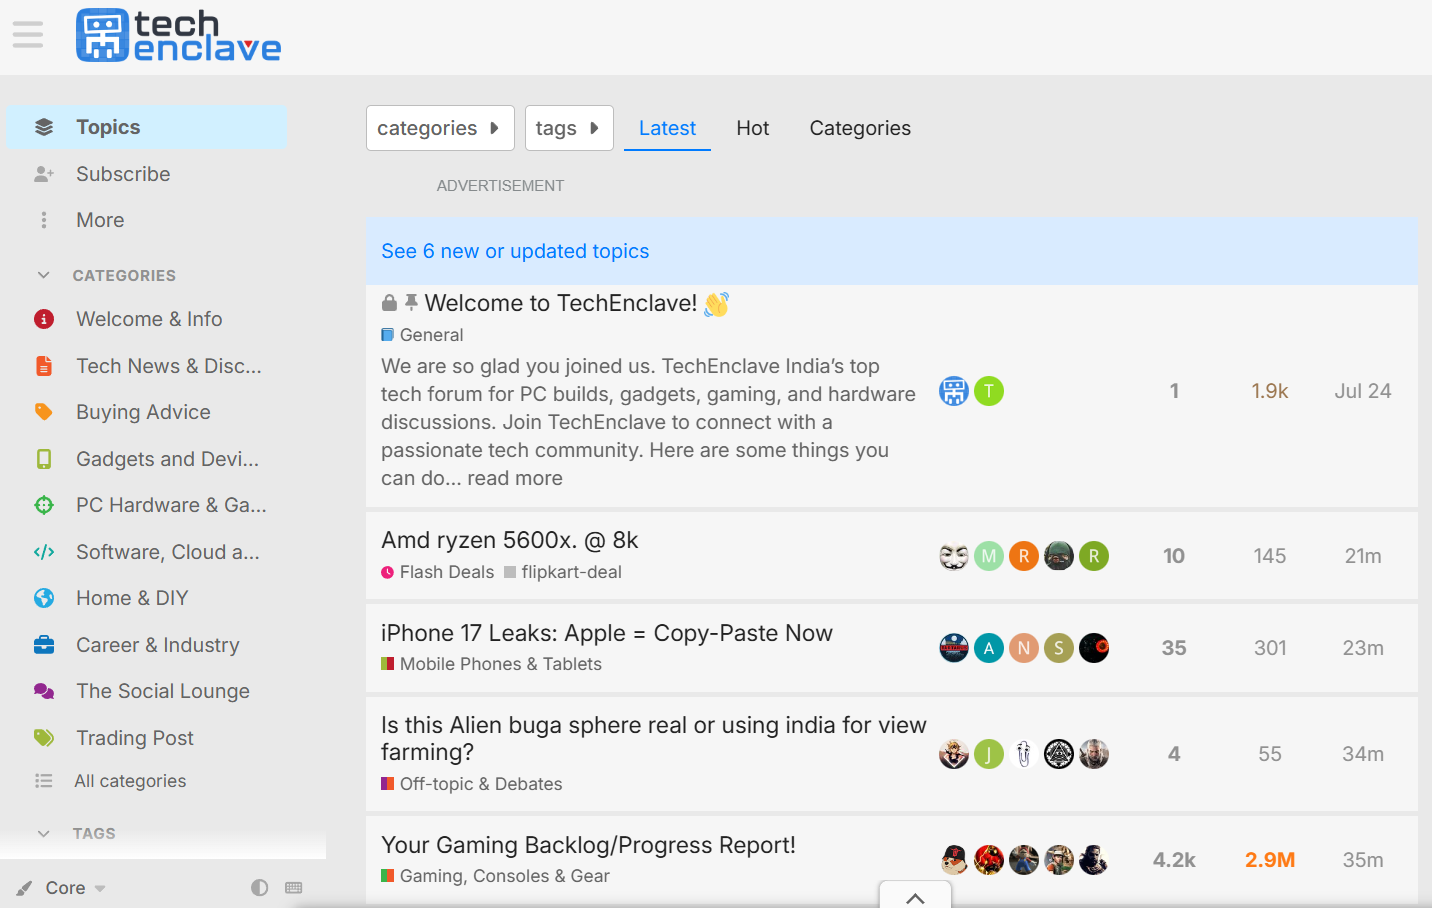The height and width of the screenshot is (908, 1432).
Task: Open the Amd ryzen 5600x. @ 8k topic
Action: (x=510, y=540)
